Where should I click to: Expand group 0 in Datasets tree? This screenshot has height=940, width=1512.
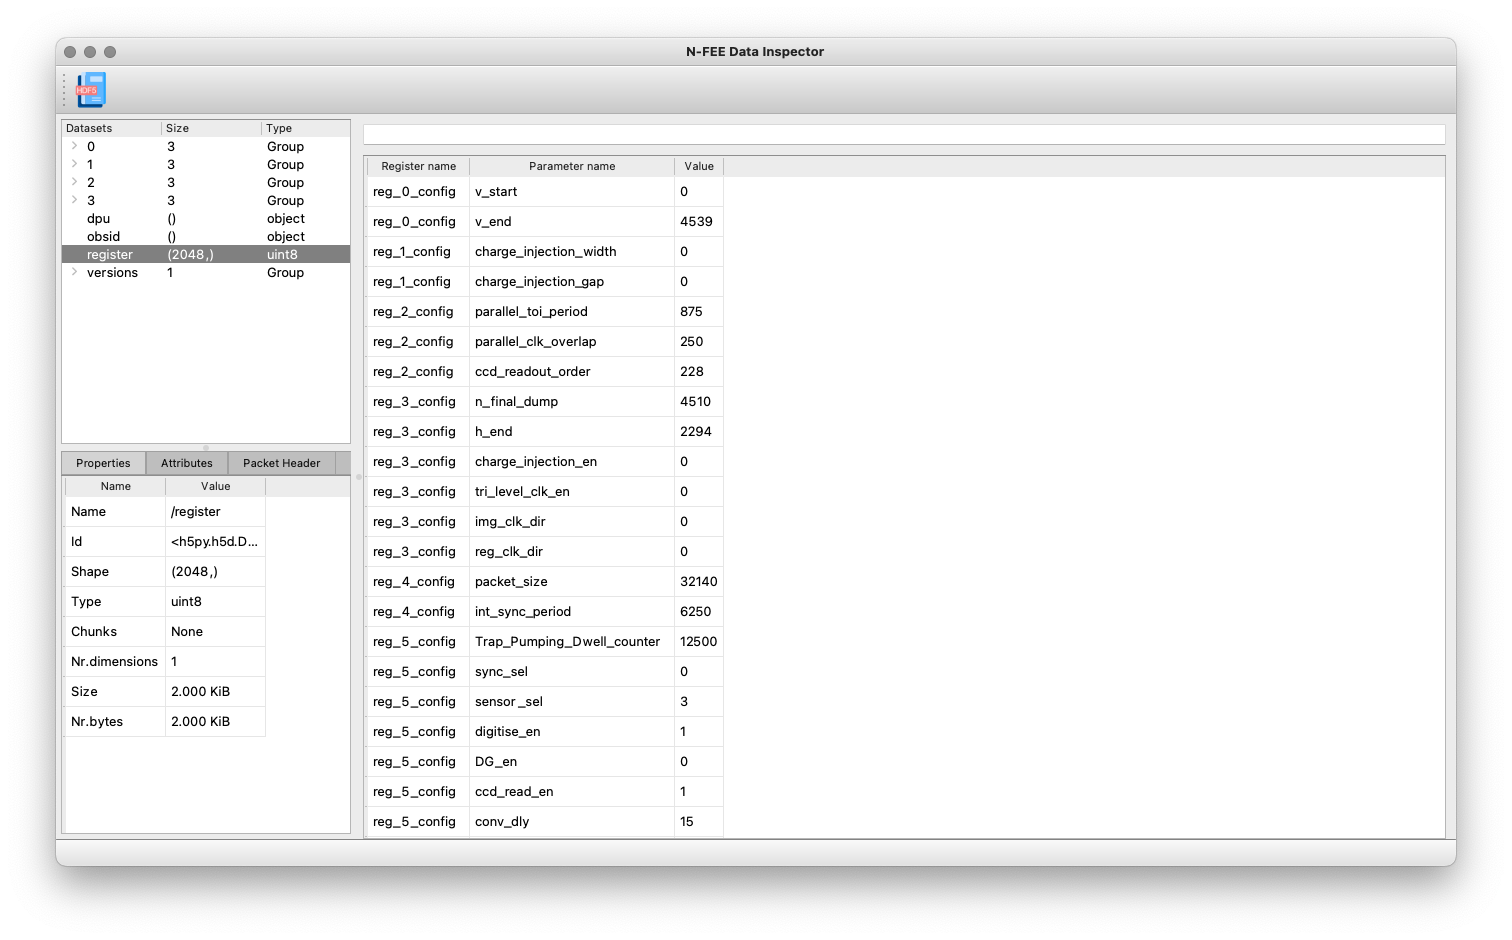(x=74, y=146)
